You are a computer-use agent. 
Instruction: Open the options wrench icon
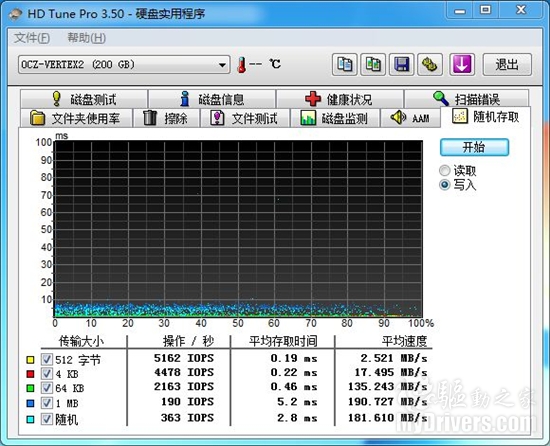430,65
